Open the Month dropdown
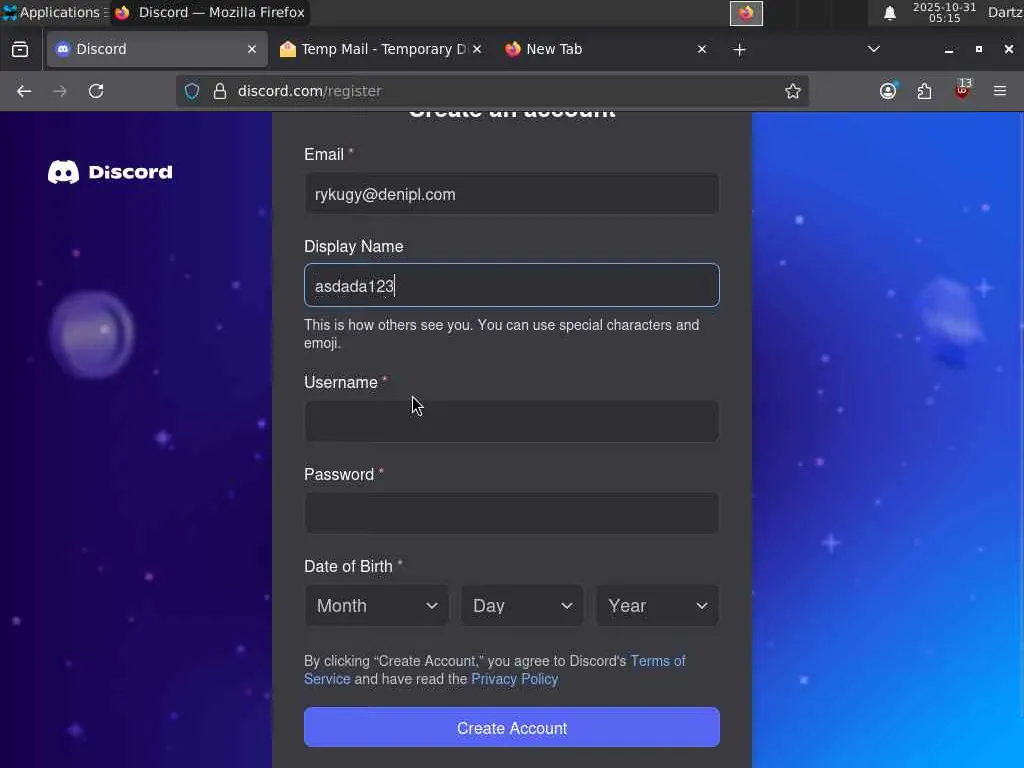This screenshot has width=1024, height=768. (x=377, y=605)
